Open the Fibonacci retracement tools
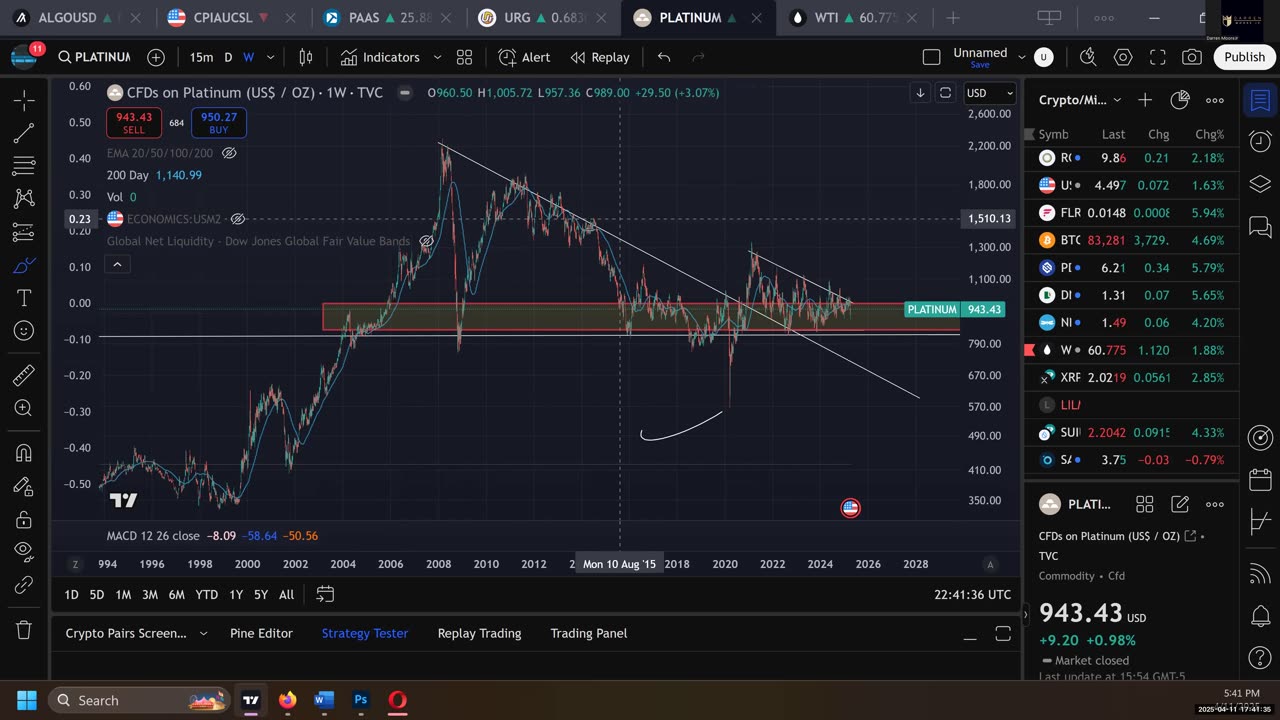Screen dimensions: 1280x720 point(24,166)
